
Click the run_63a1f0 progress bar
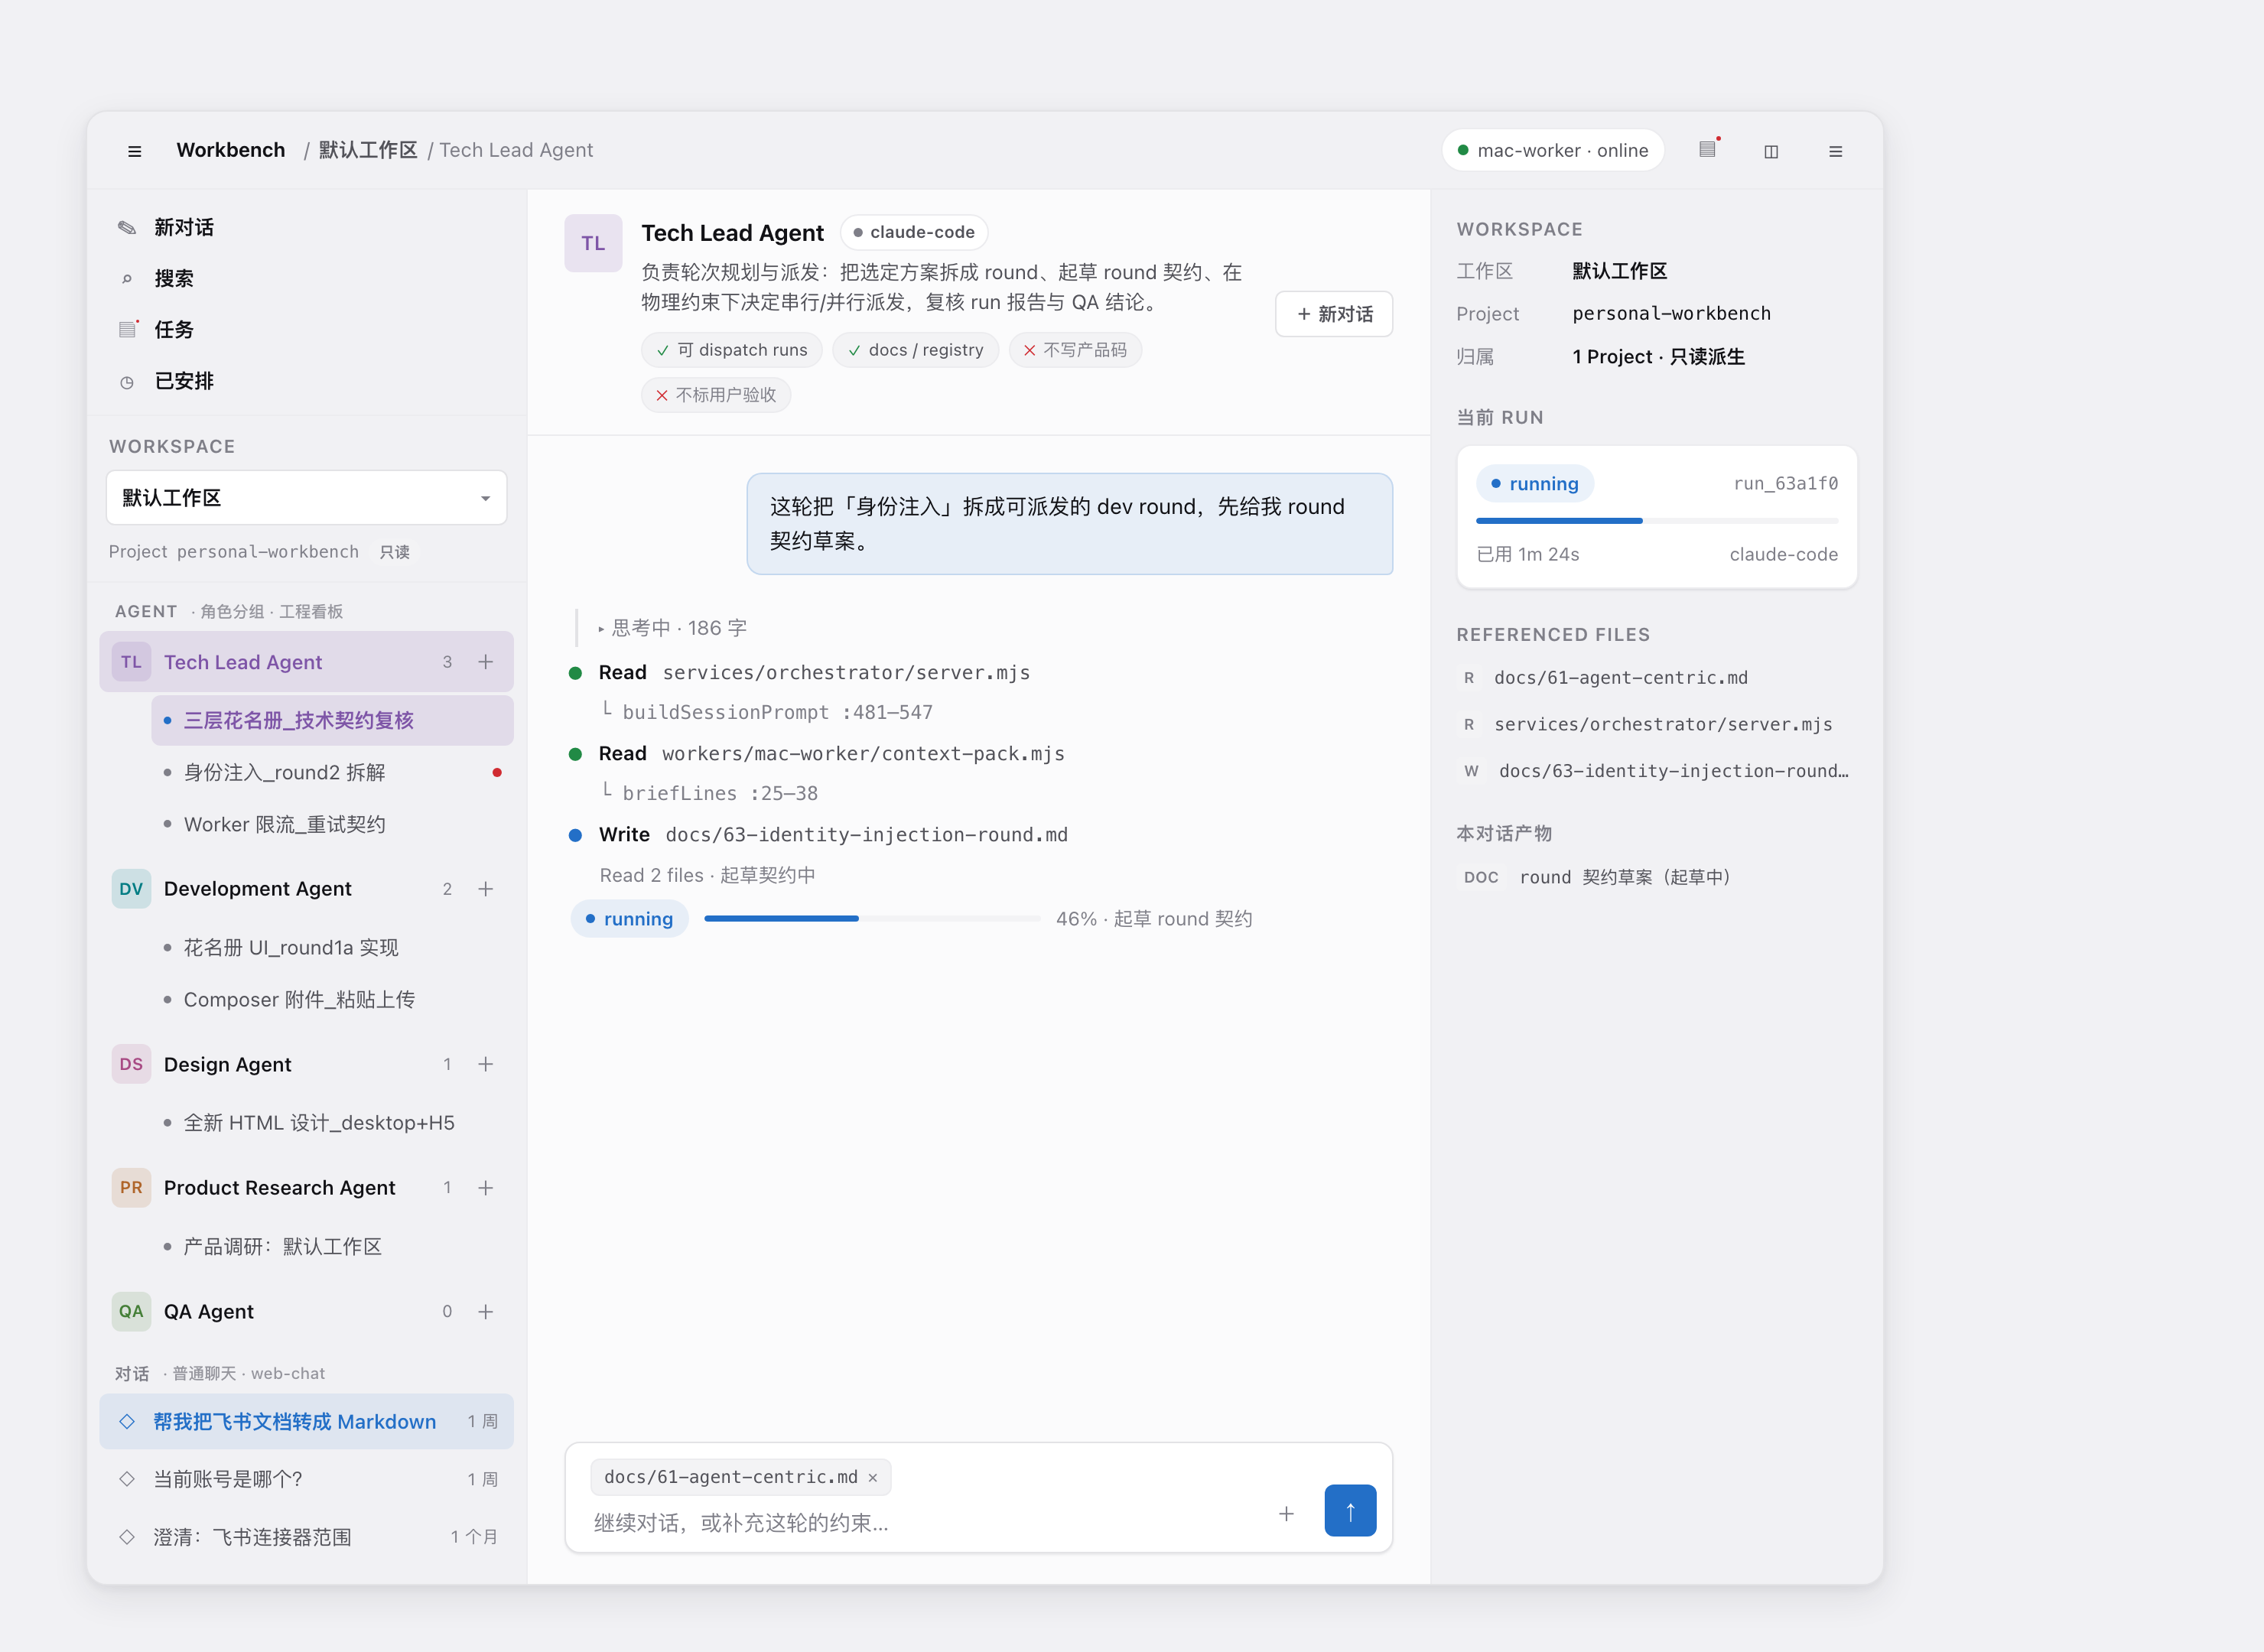(1657, 520)
